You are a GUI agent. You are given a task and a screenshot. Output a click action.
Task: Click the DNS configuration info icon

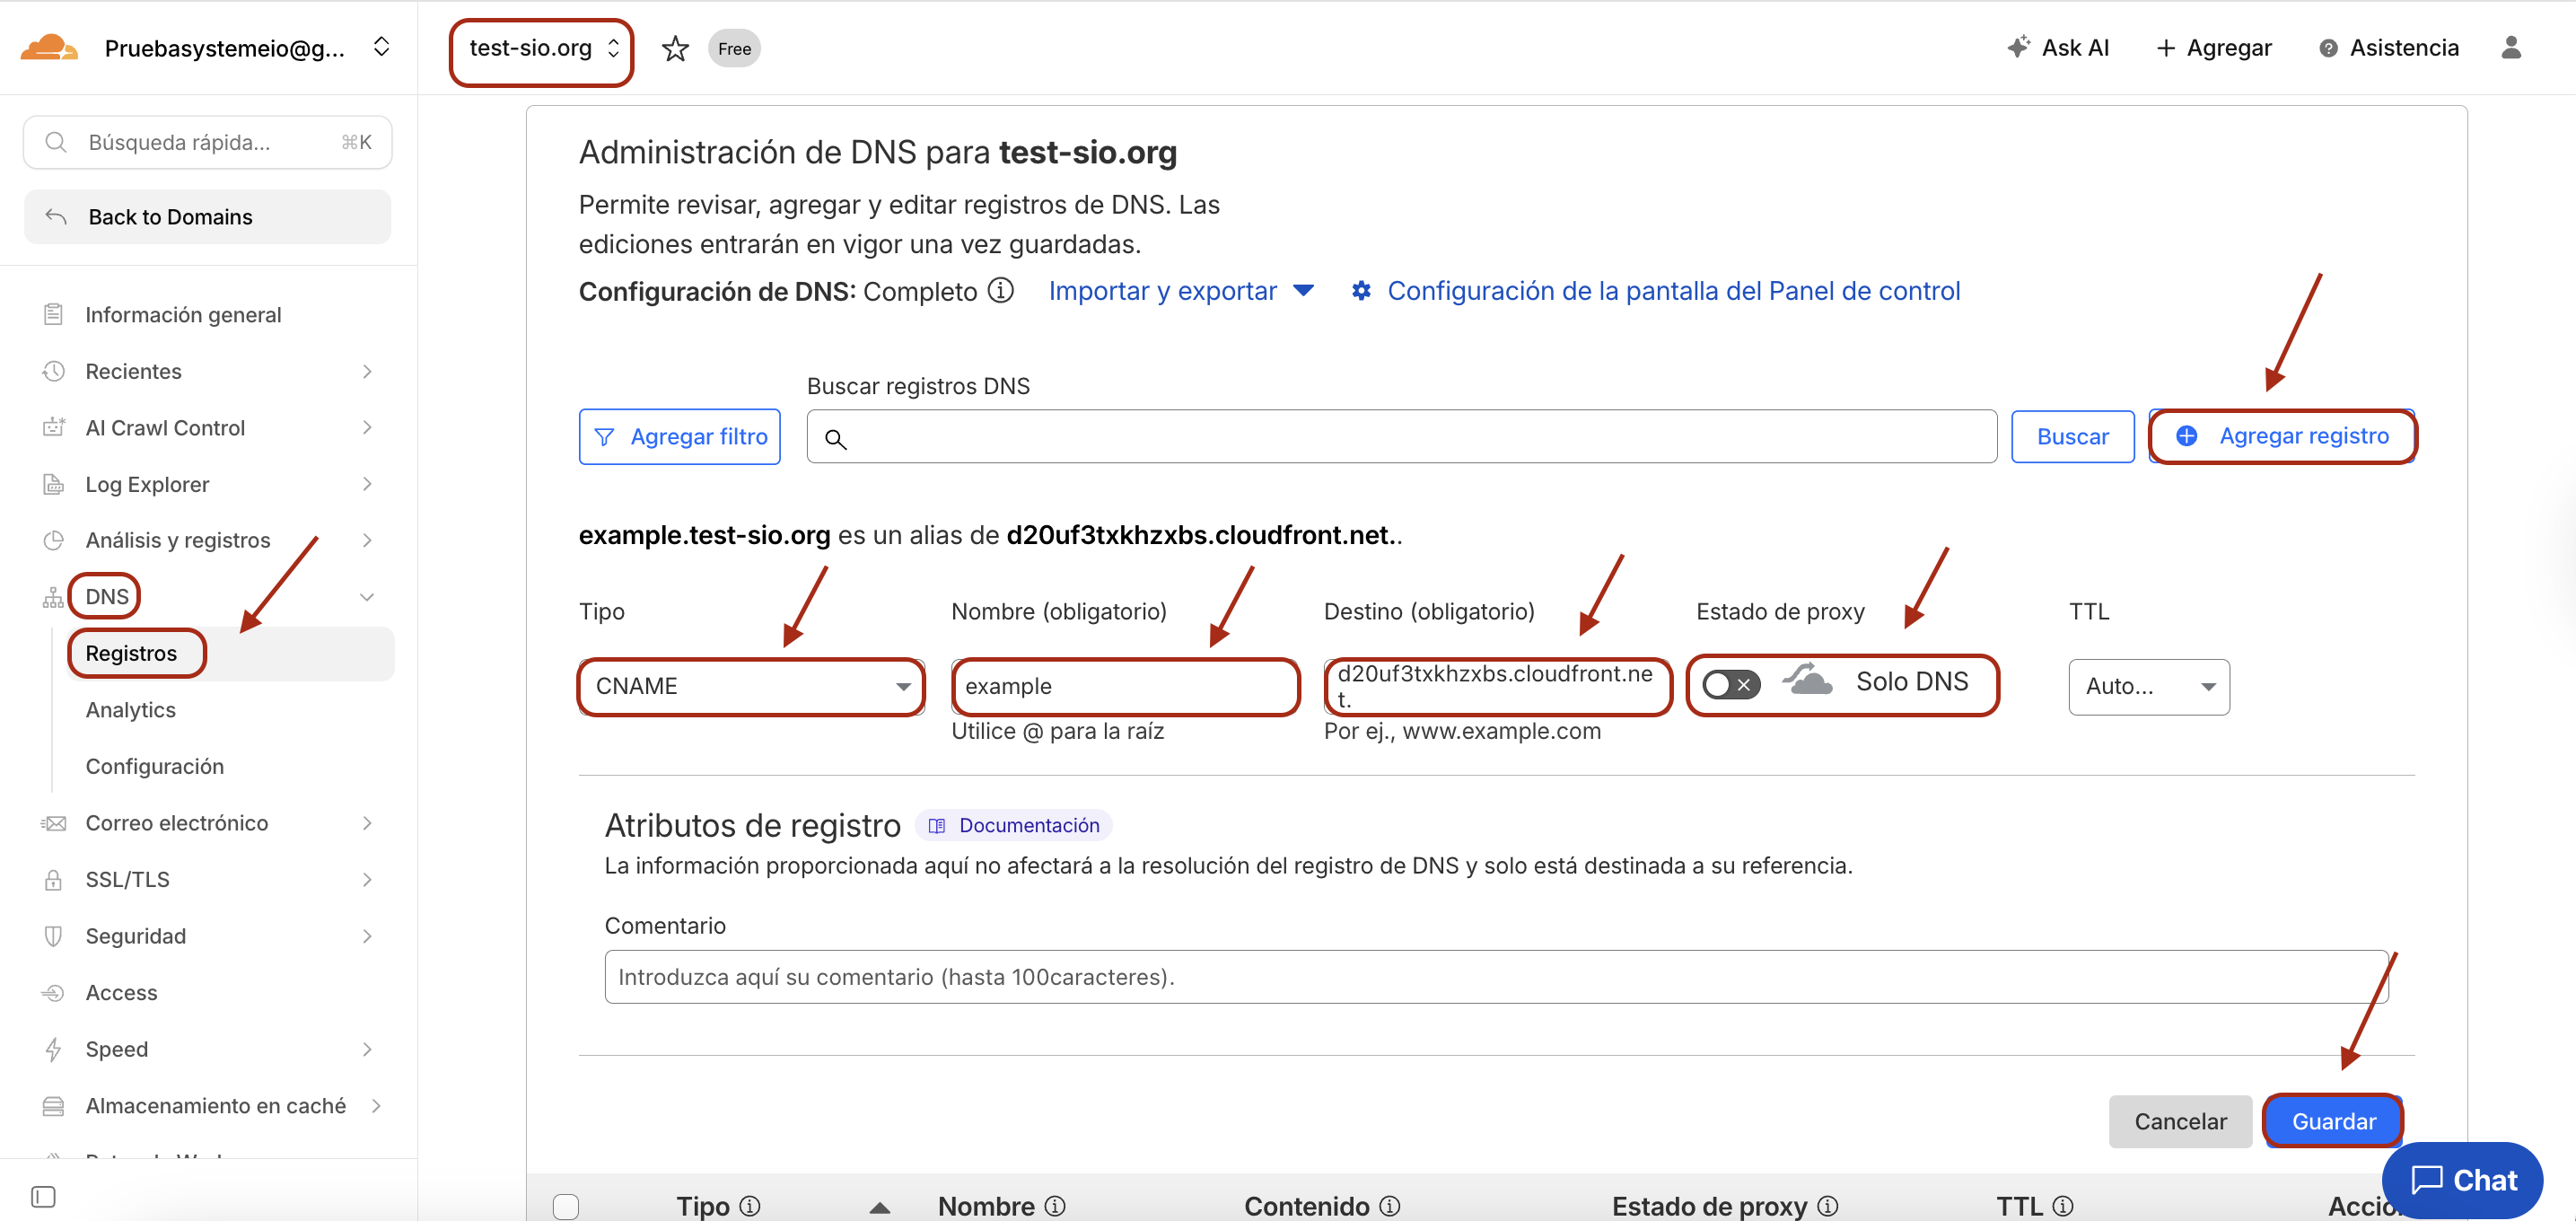coord(1000,290)
